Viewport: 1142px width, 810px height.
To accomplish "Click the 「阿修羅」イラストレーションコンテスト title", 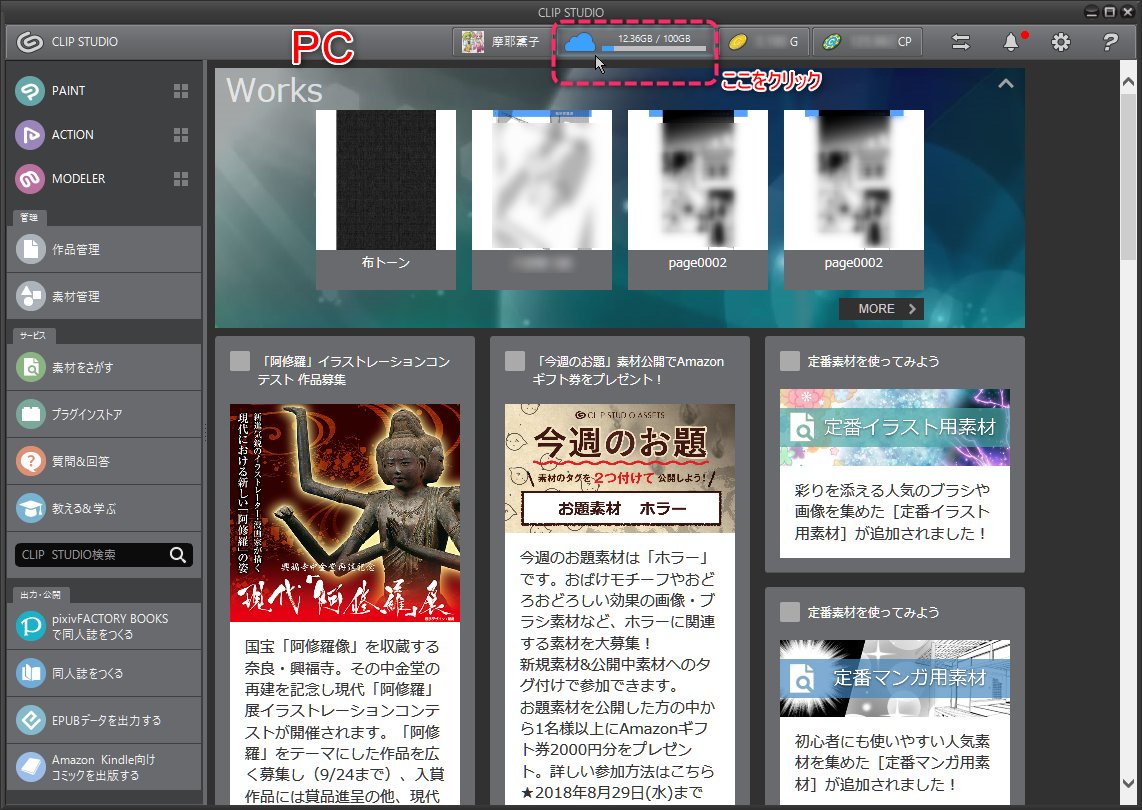I will point(354,370).
